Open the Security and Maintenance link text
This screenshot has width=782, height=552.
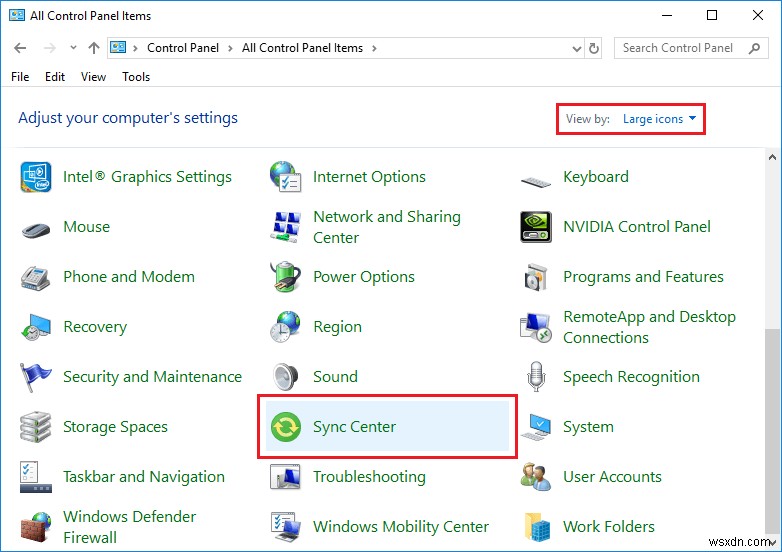[x=152, y=377]
